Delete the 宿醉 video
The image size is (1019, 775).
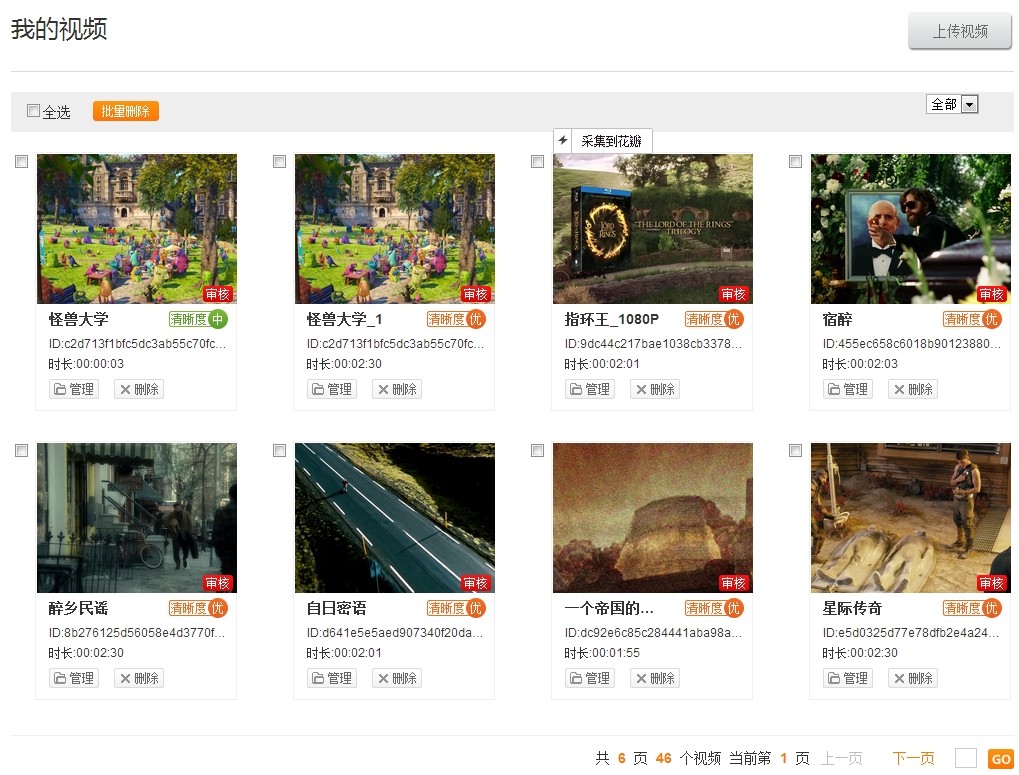[x=913, y=389]
